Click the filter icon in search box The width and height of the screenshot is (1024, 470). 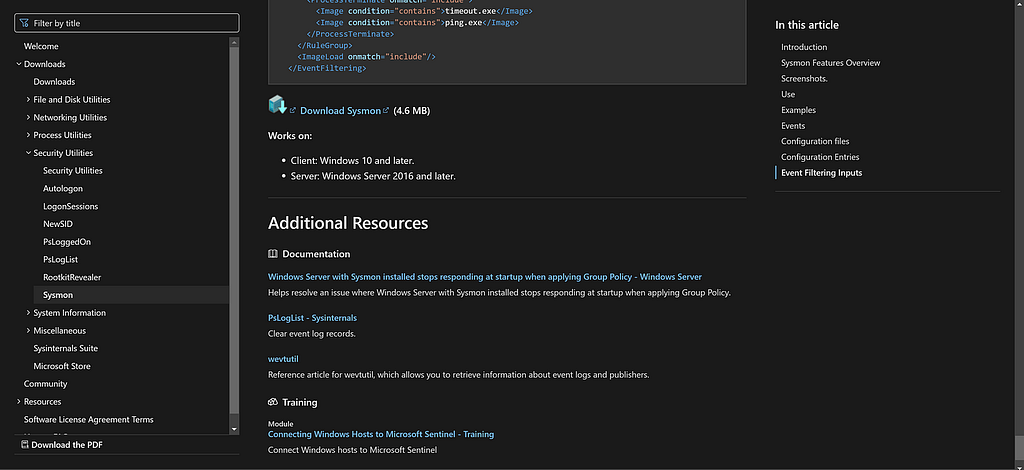pyautogui.click(x=25, y=22)
